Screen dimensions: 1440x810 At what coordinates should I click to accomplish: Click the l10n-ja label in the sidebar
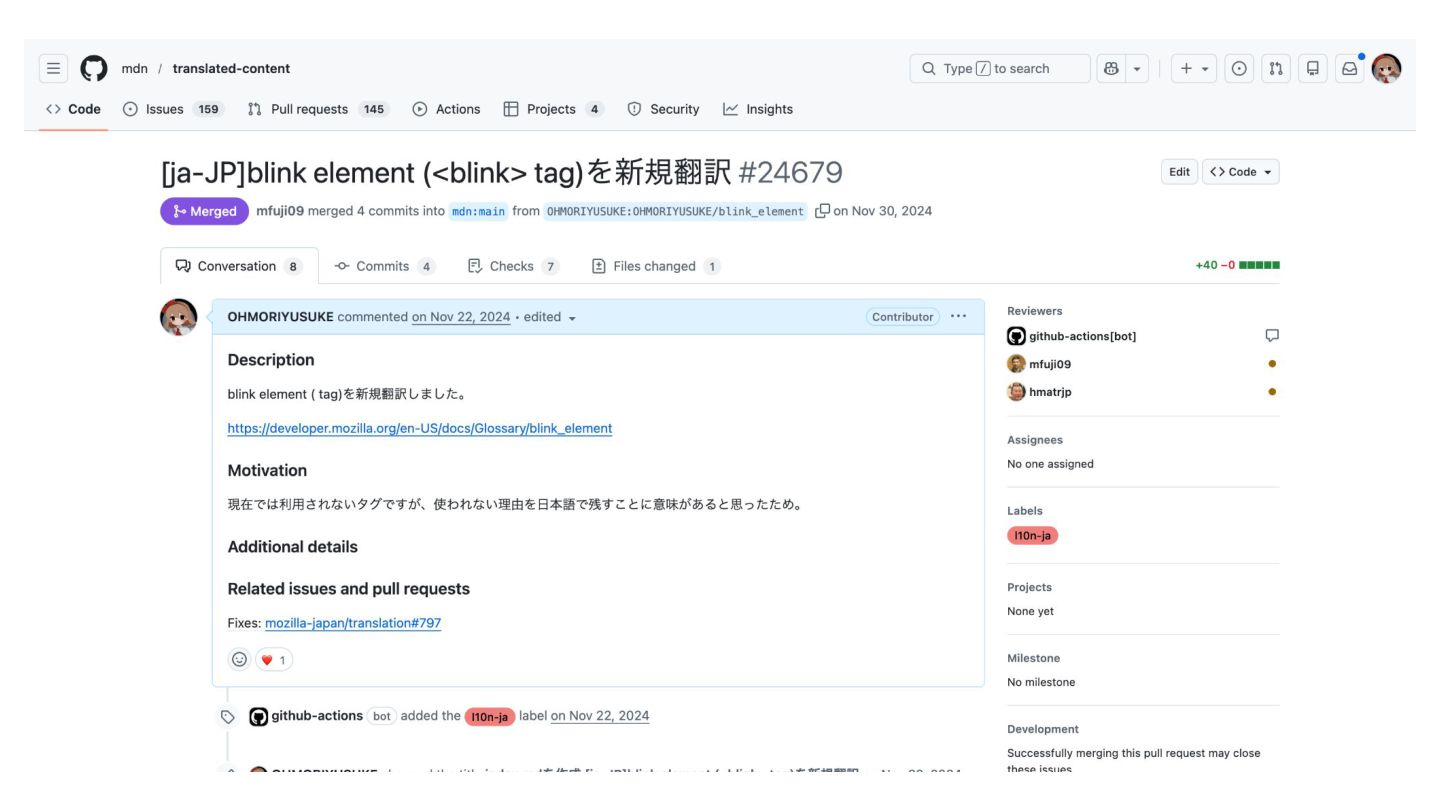point(1032,535)
